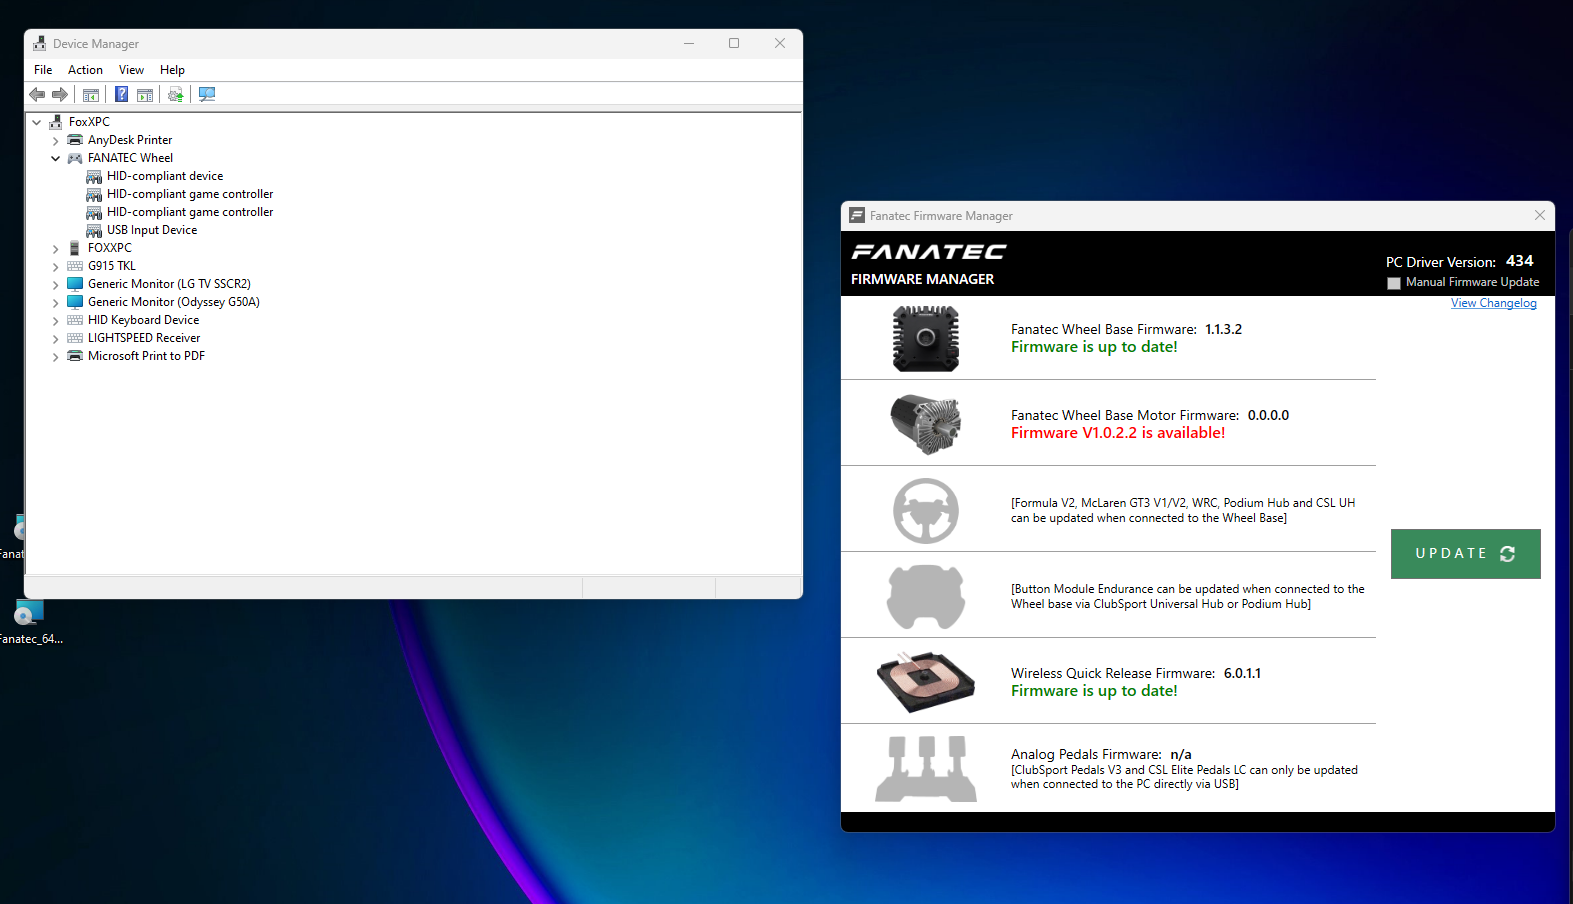Maximize the Device Manager window
This screenshot has height=904, width=1573.
click(x=734, y=43)
